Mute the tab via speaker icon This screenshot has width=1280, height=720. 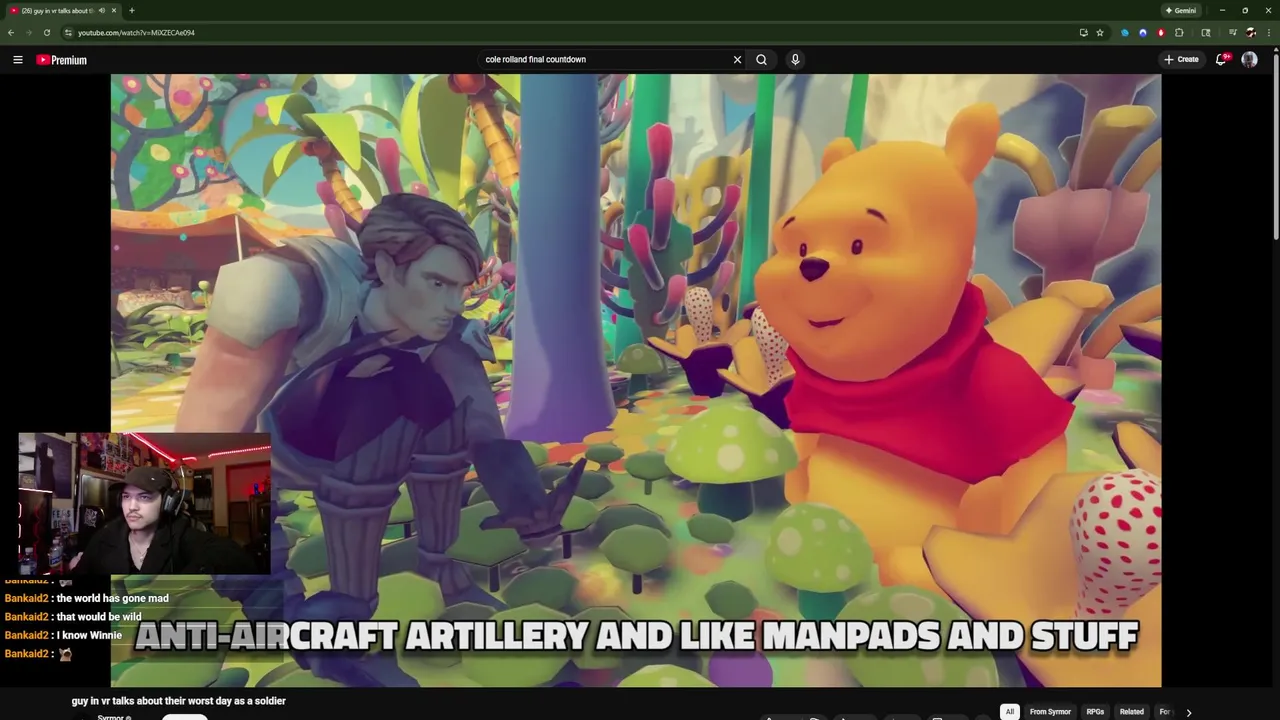(101, 10)
